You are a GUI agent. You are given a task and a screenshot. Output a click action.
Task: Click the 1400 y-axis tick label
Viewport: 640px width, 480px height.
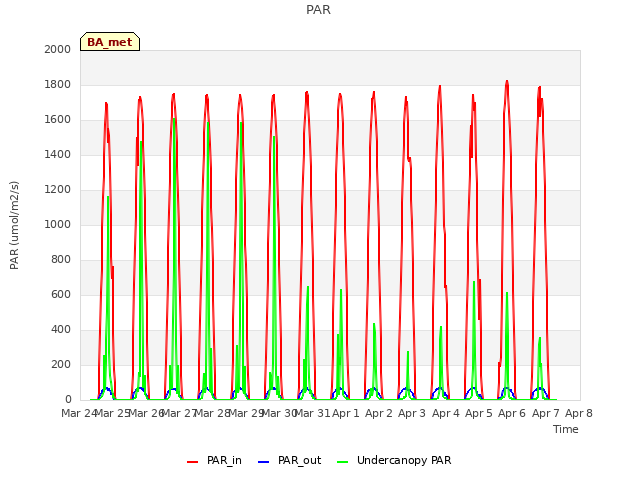click(58, 154)
